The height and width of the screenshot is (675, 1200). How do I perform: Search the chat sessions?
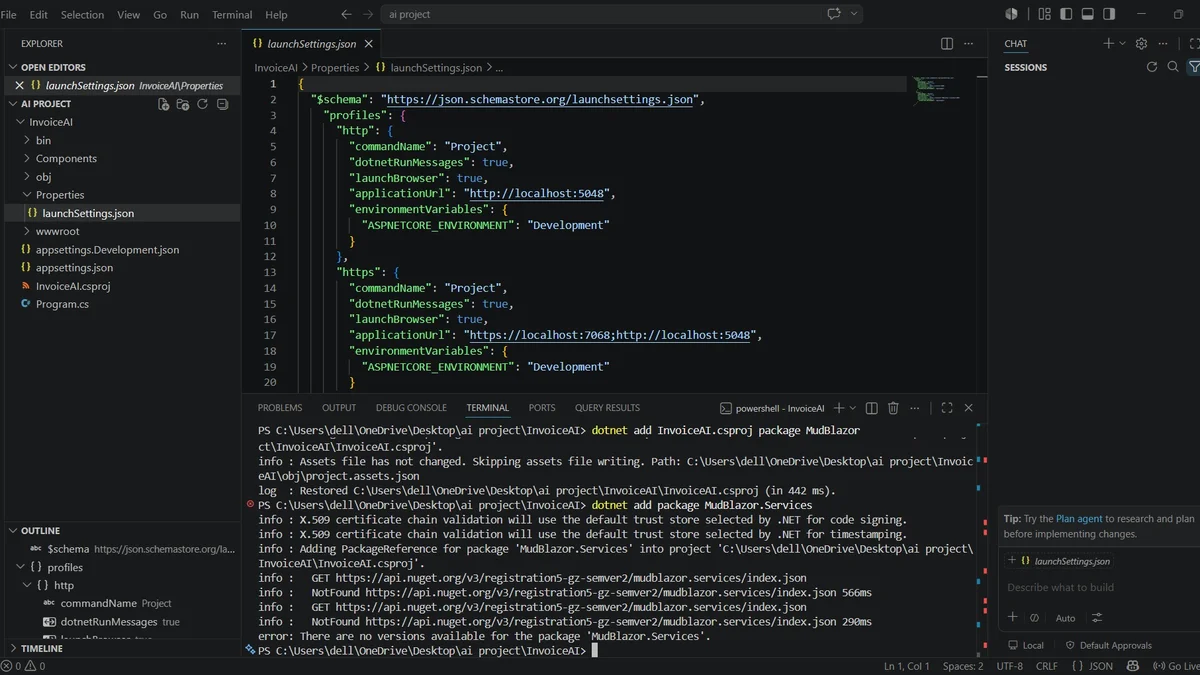pyautogui.click(x=1173, y=67)
